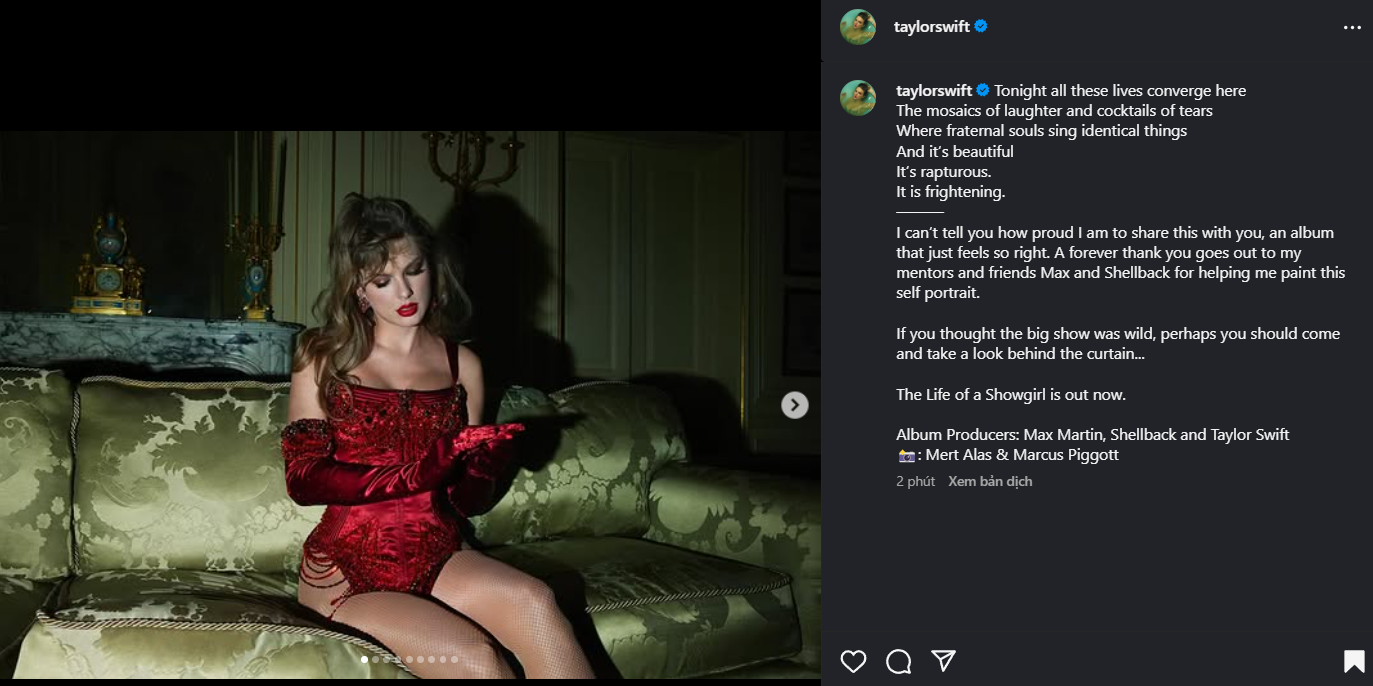Image resolution: width=1373 pixels, height=686 pixels.
Task: Like the post with the heart icon
Action: pos(853,661)
